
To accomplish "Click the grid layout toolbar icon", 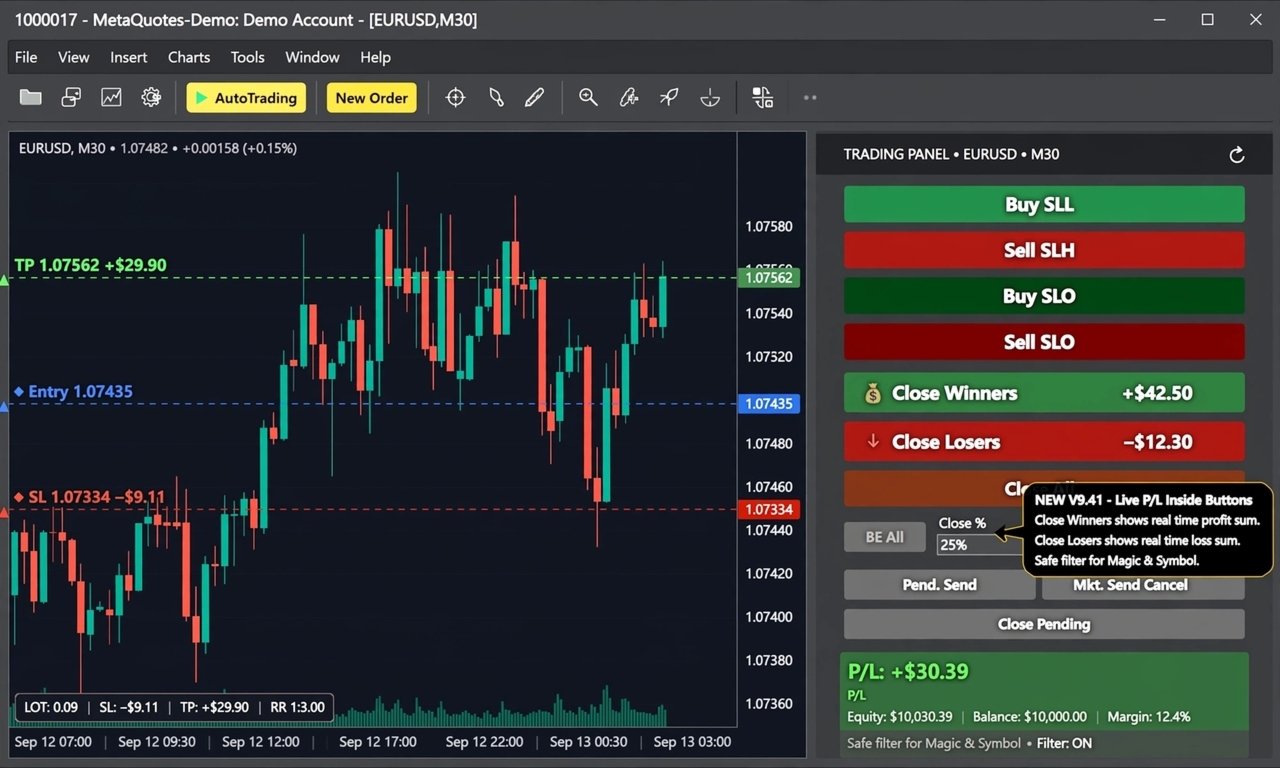I will tap(763, 97).
